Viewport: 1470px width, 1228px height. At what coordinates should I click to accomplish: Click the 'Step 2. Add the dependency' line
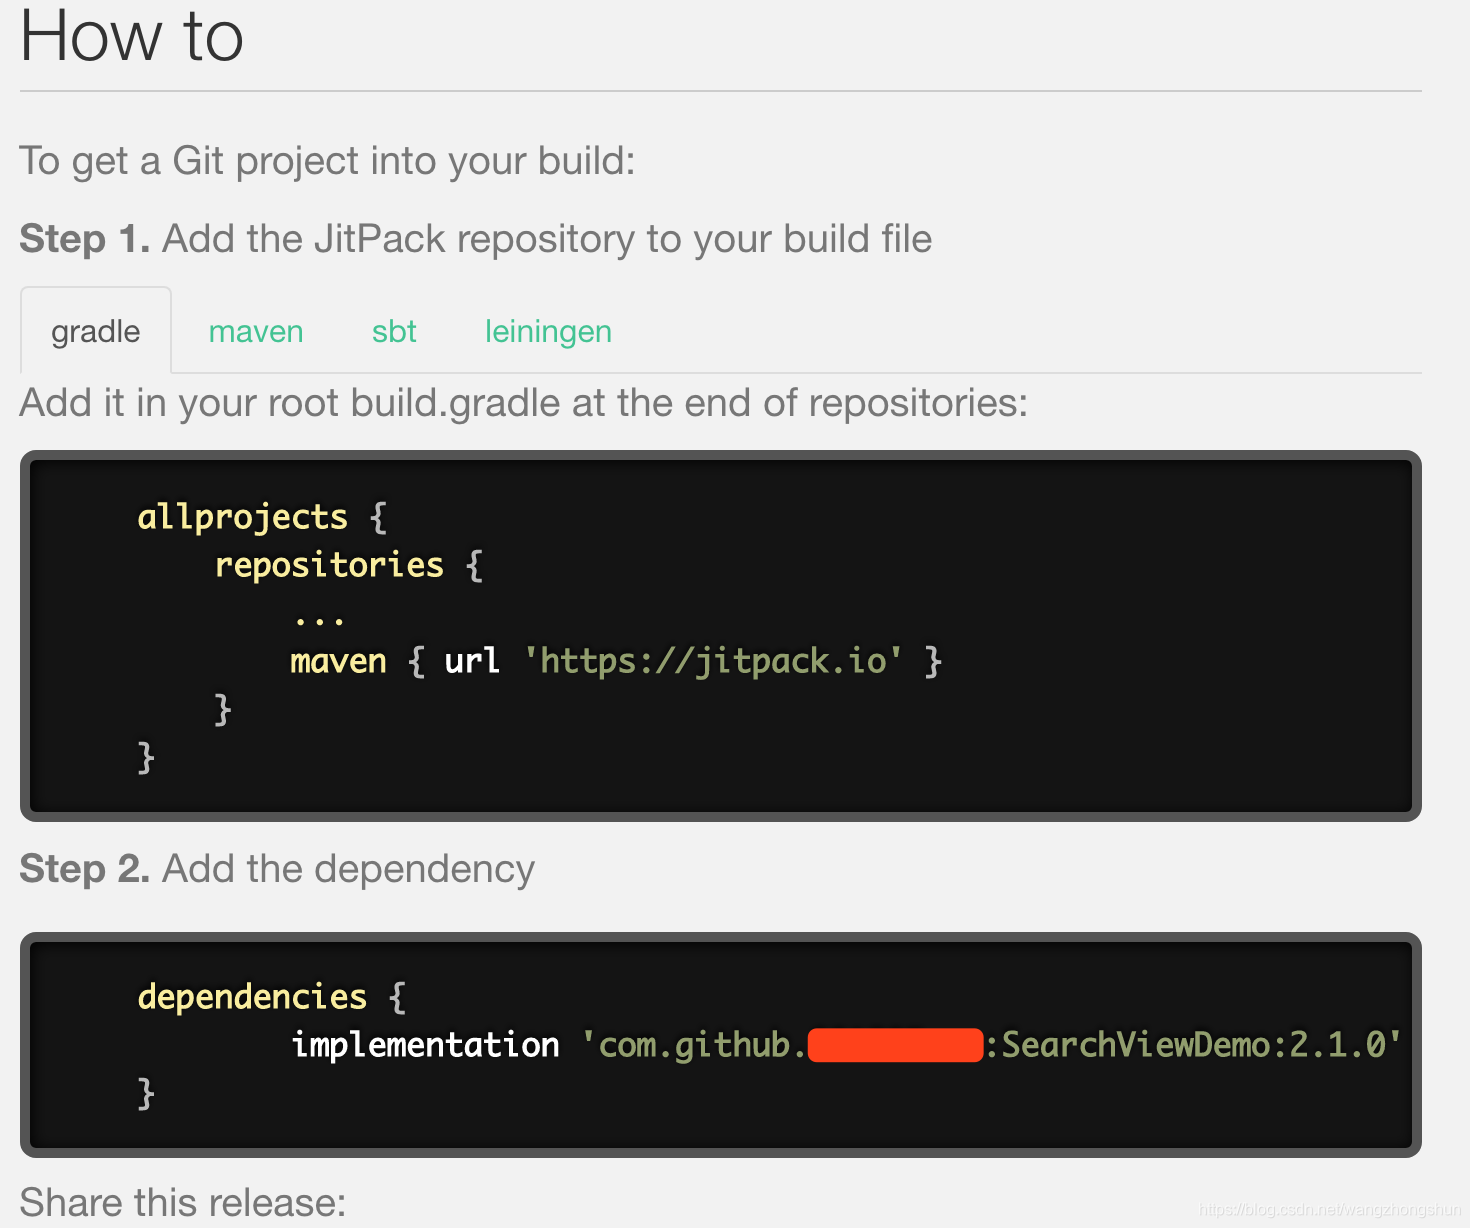pos(277,869)
